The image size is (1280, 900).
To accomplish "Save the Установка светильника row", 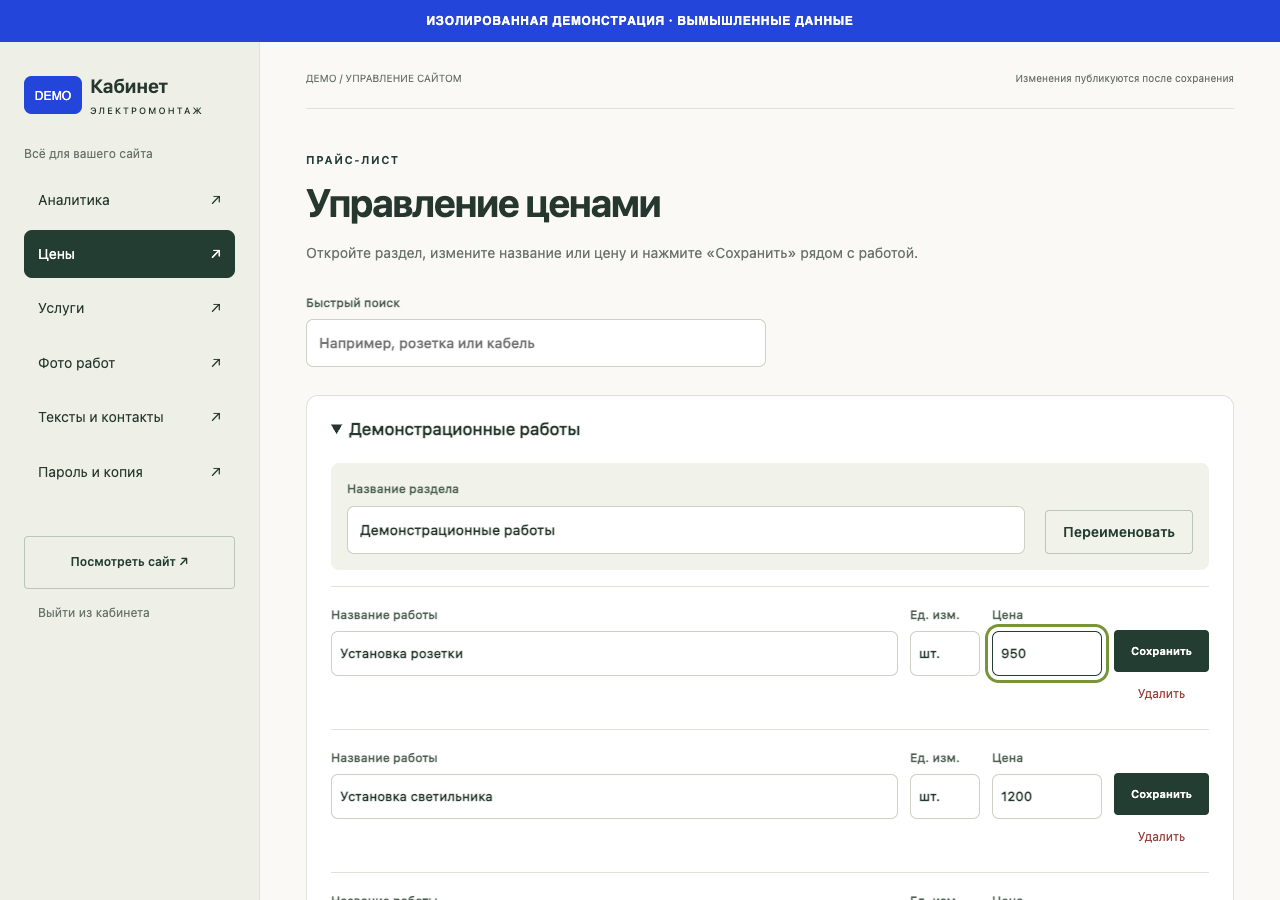I will 1161,794.
